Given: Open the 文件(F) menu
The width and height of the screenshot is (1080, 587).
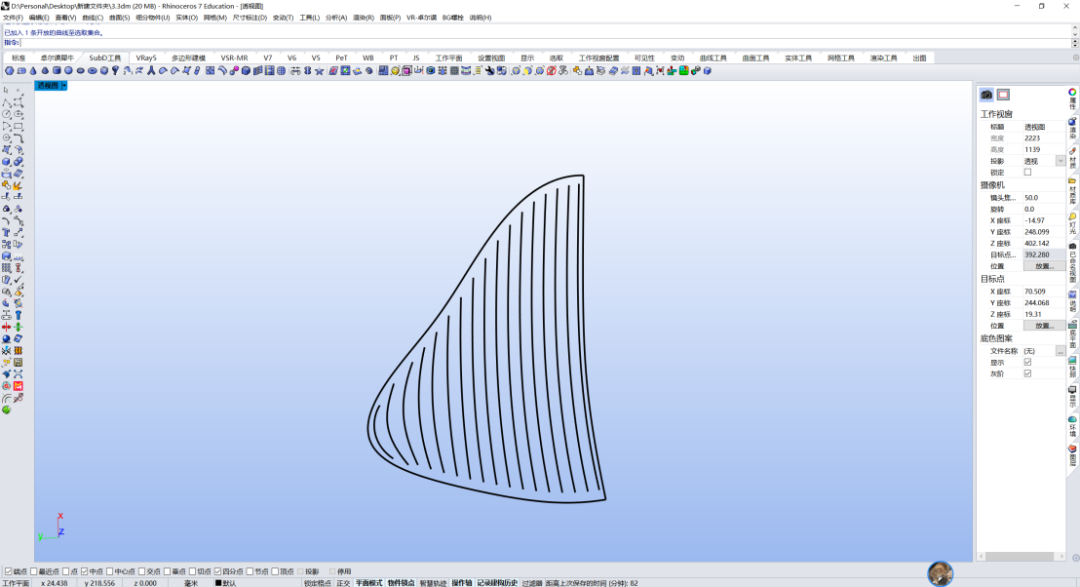Looking at the screenshot, I should (13, 17).
